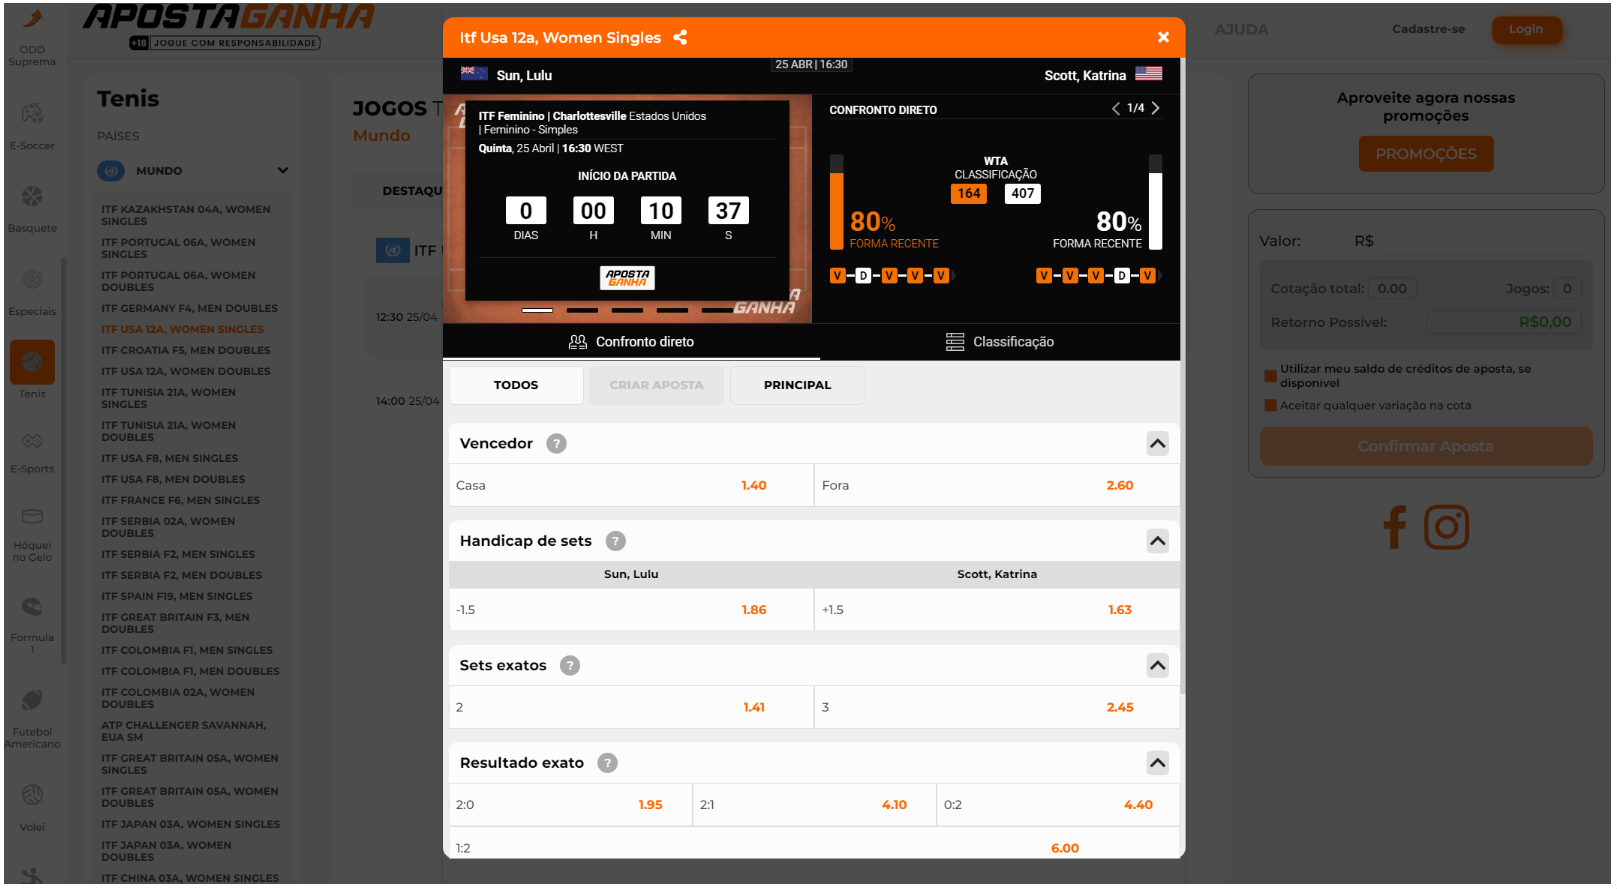Open Hóquei no Gelo section
The image size is (1617, 889).
click(32, 535)
